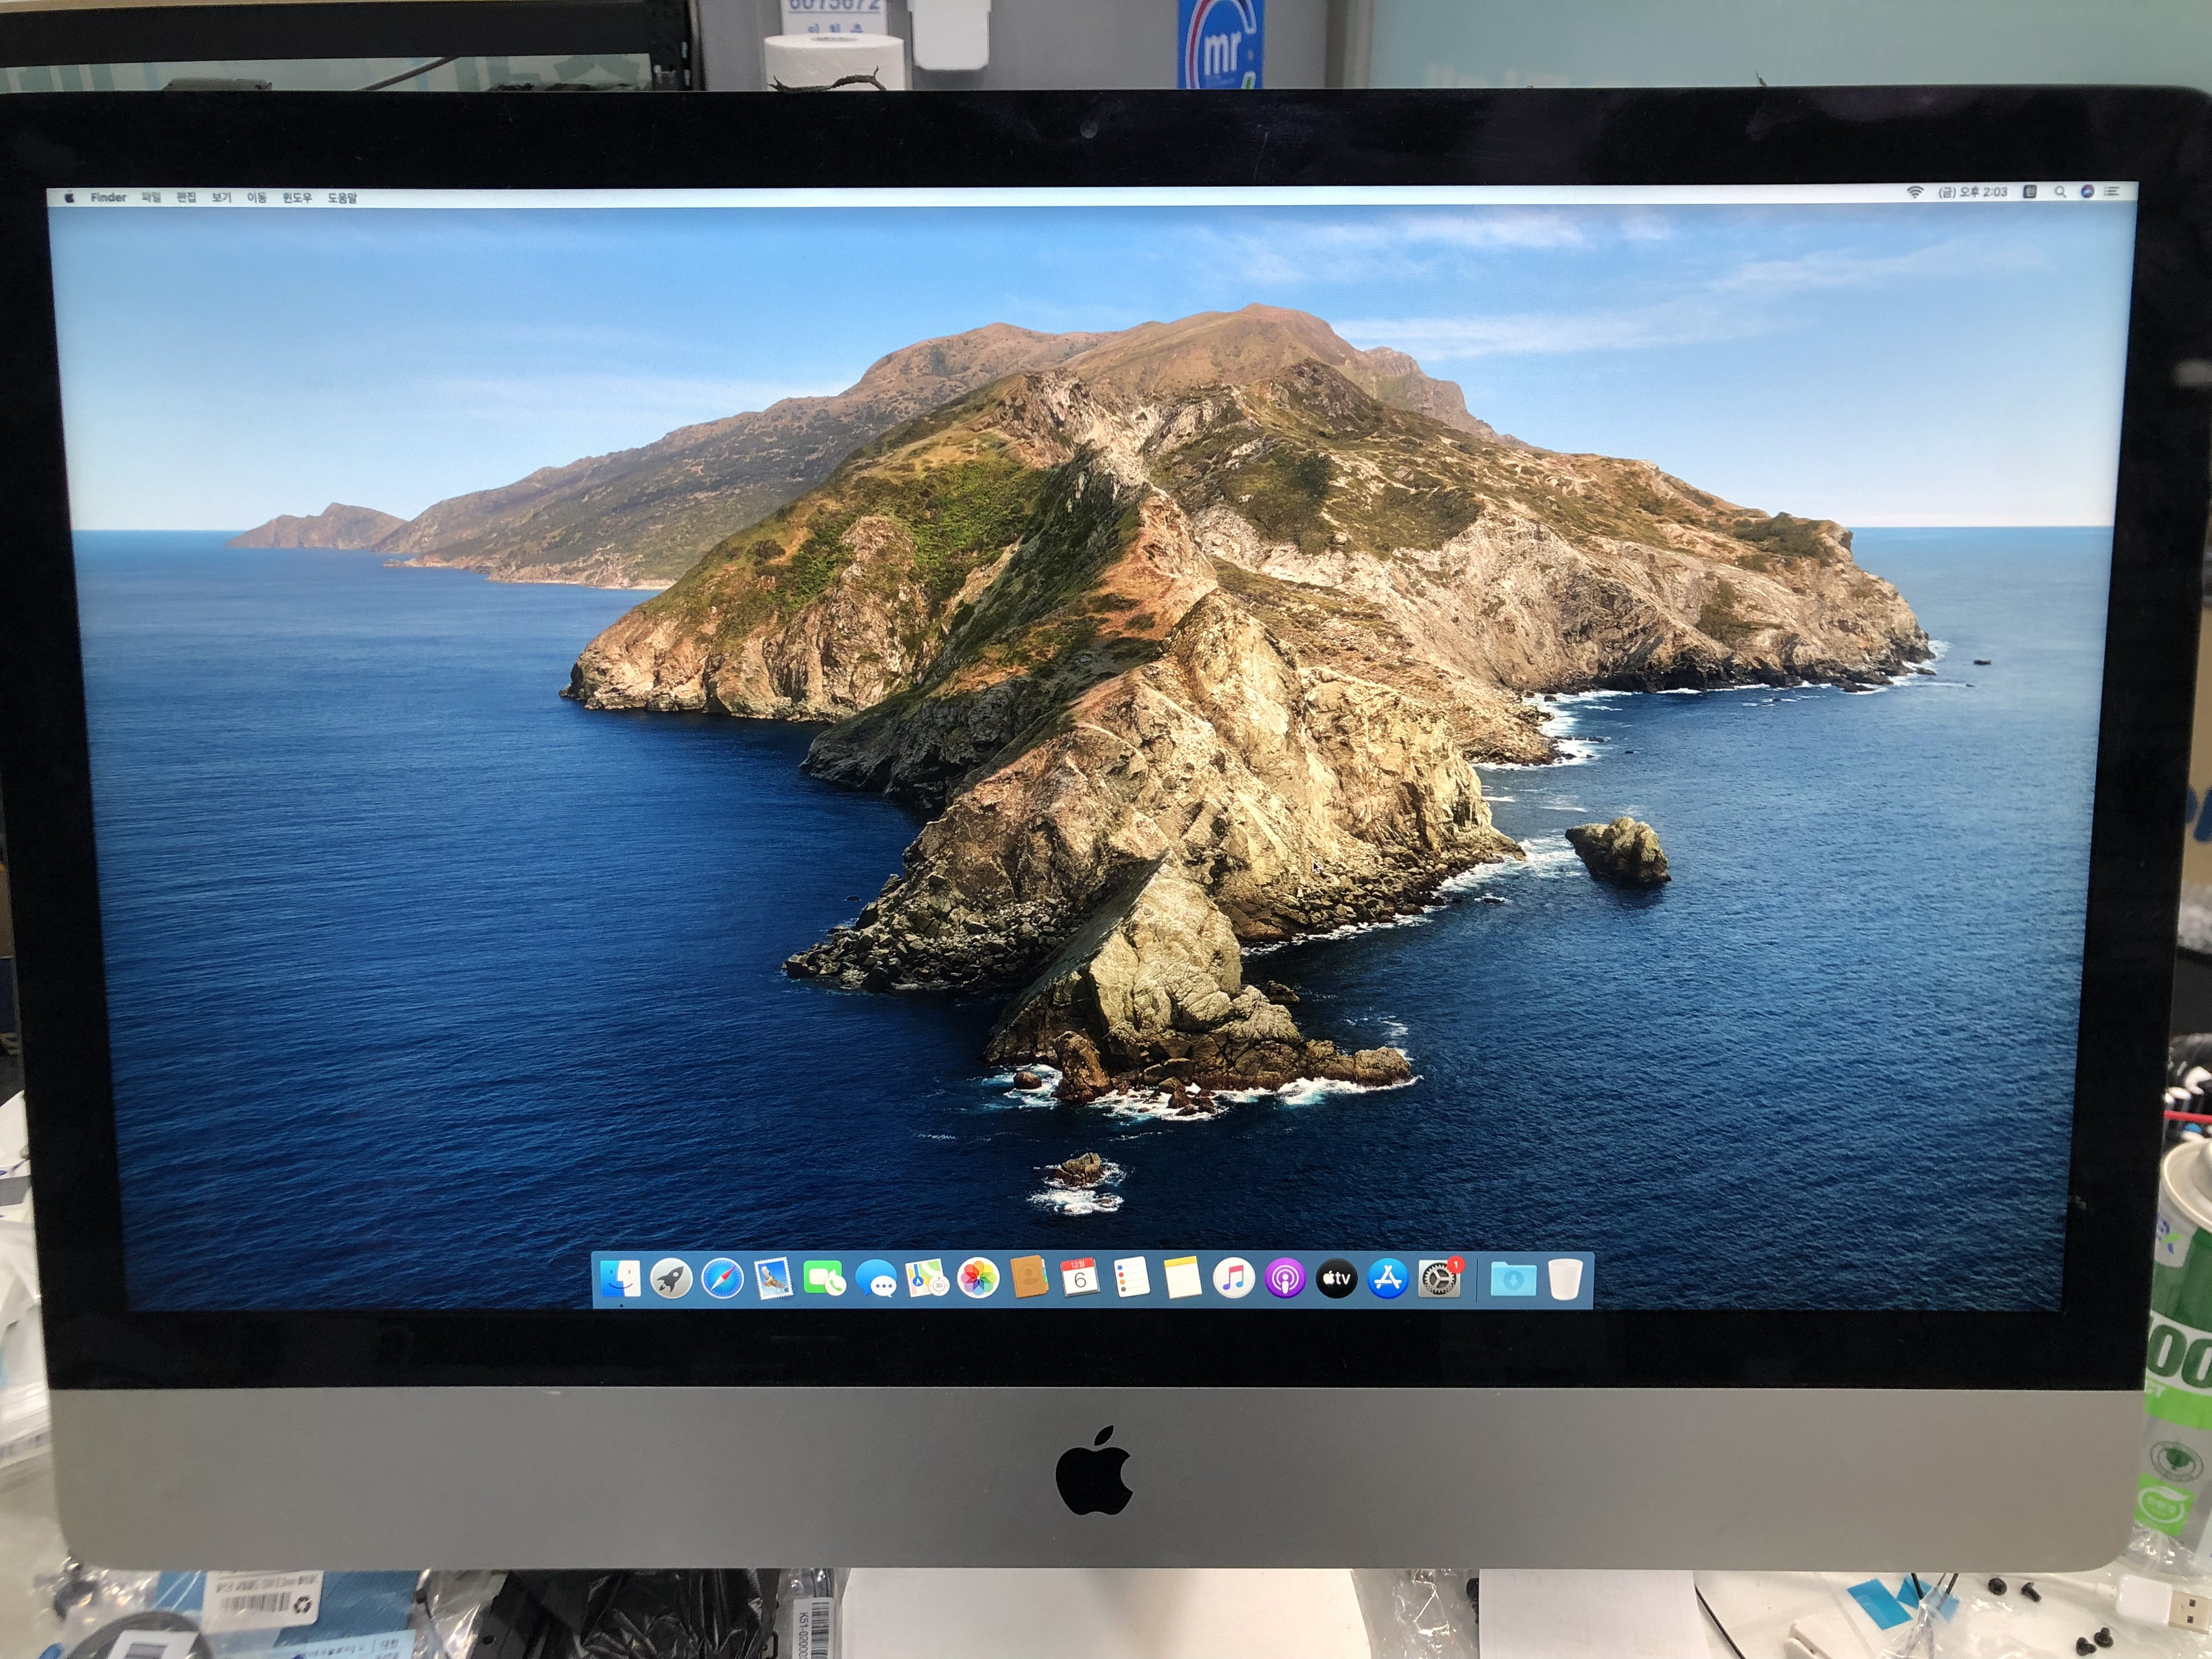This screenshot has width=2212, height=1659.
Task: Click Wi-Fi status icon in menu bar
Action: (1914, 192)
